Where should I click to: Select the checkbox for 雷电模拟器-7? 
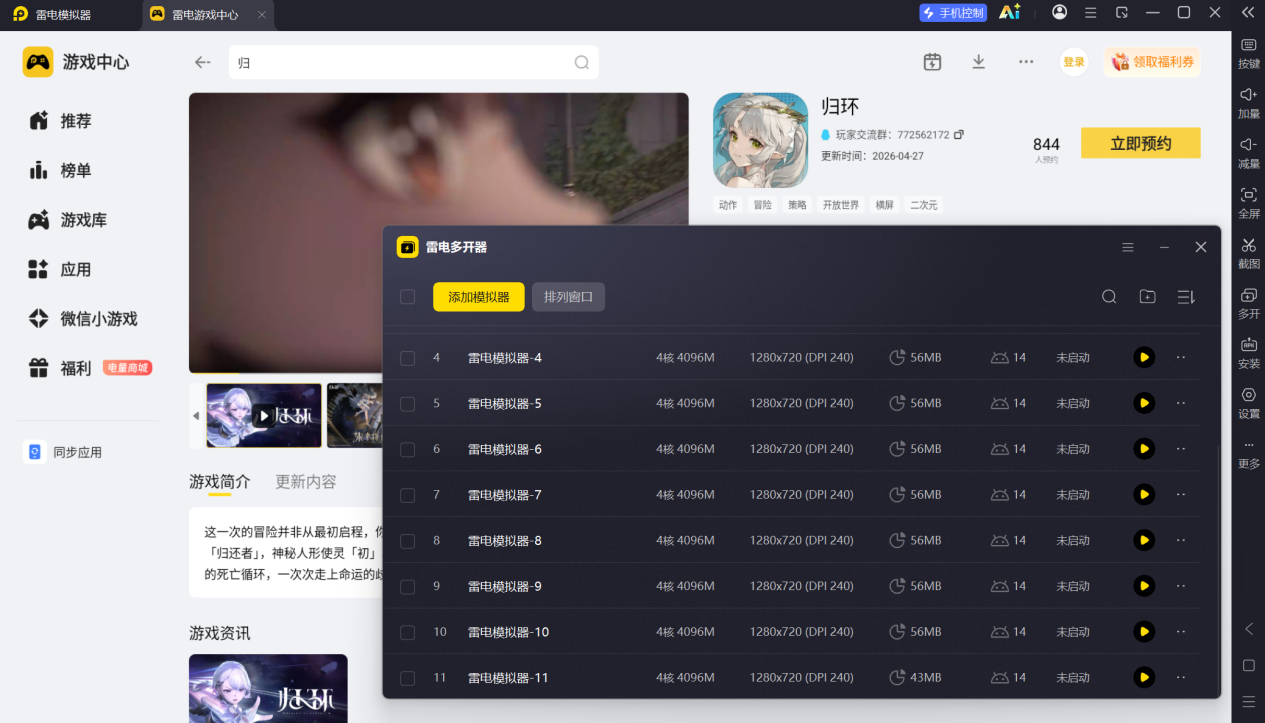pos(407,495)
